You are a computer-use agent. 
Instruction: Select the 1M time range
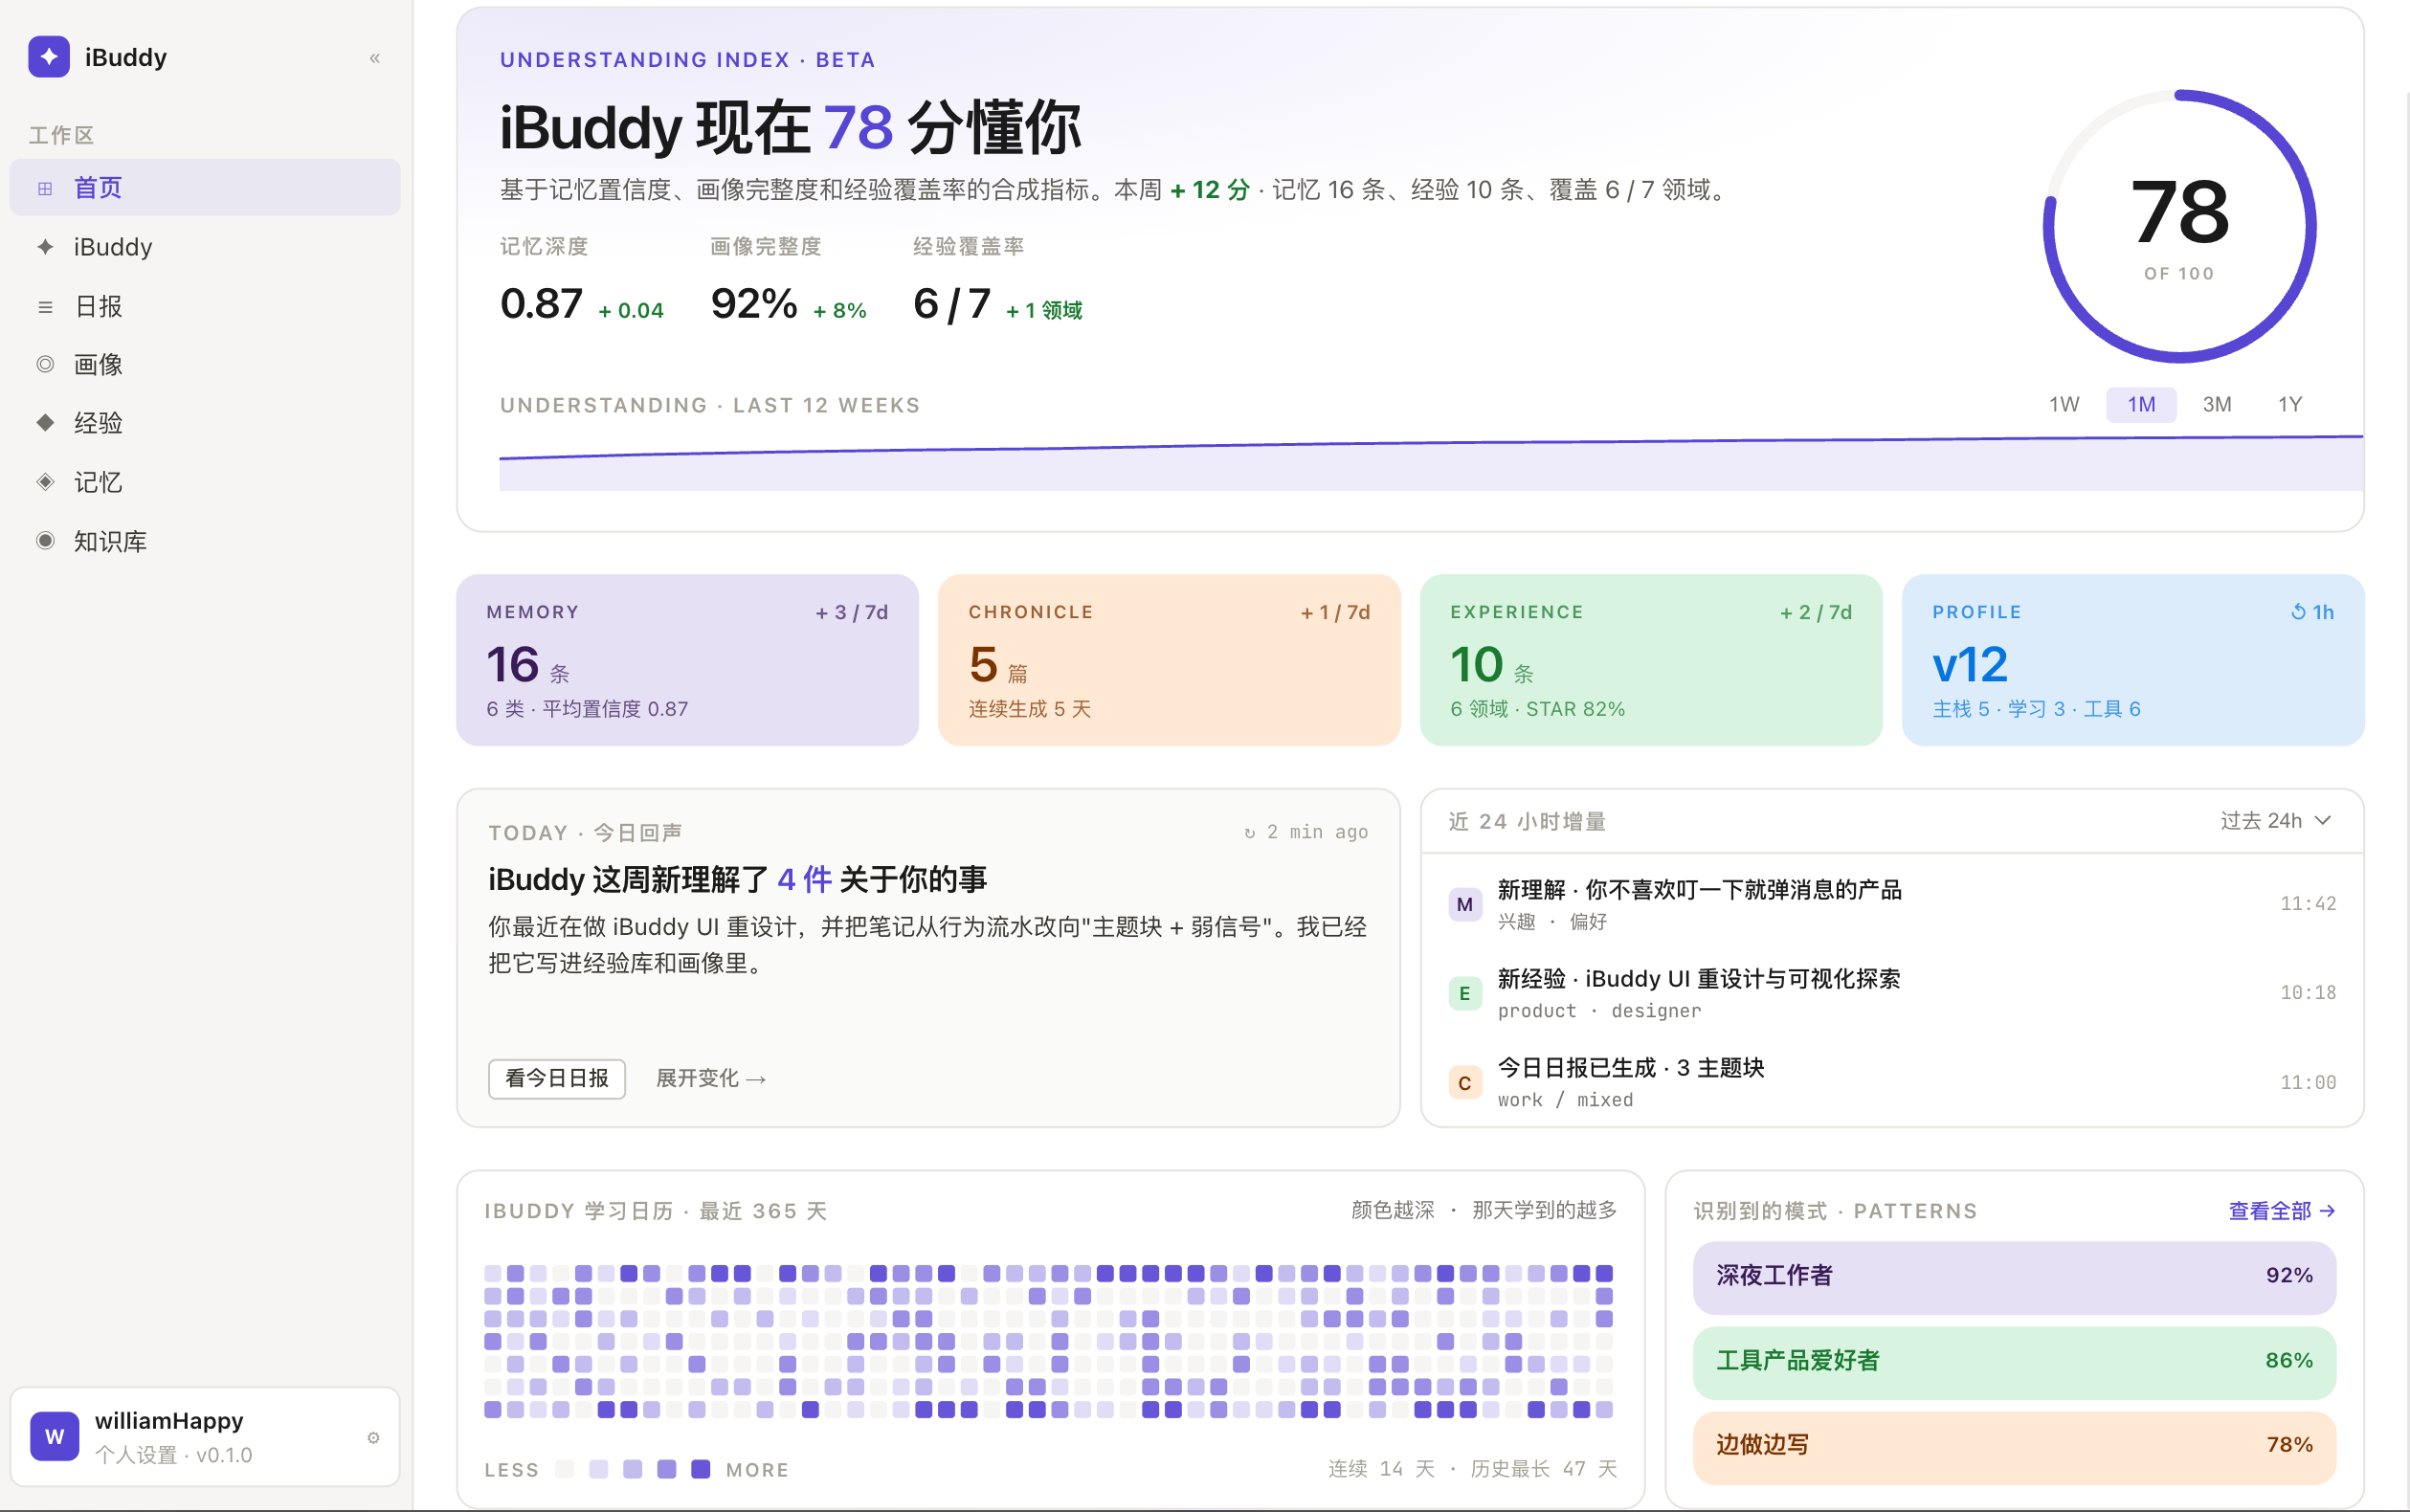[x=2141, y=405]
